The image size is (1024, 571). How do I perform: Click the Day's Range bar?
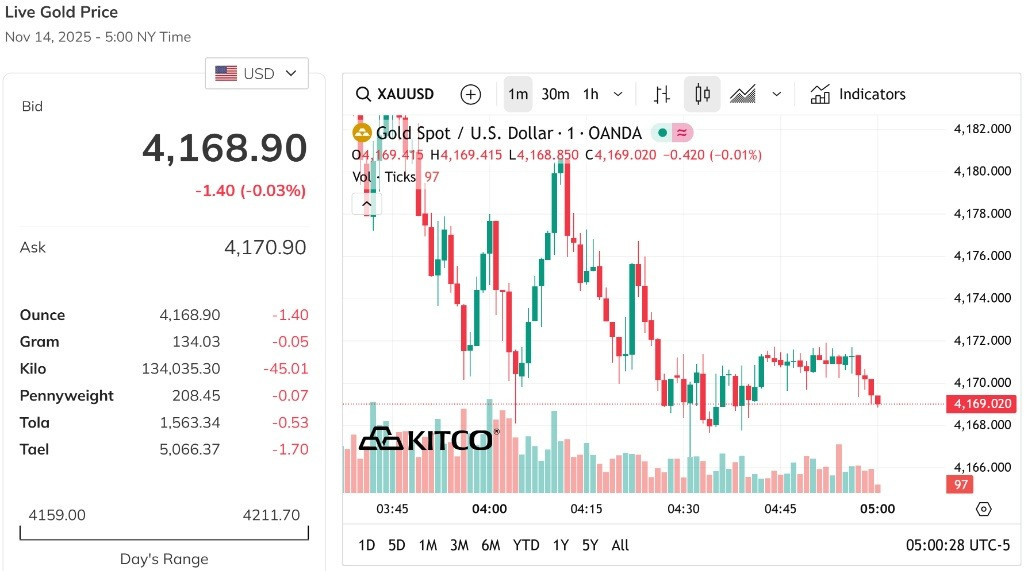164,533
